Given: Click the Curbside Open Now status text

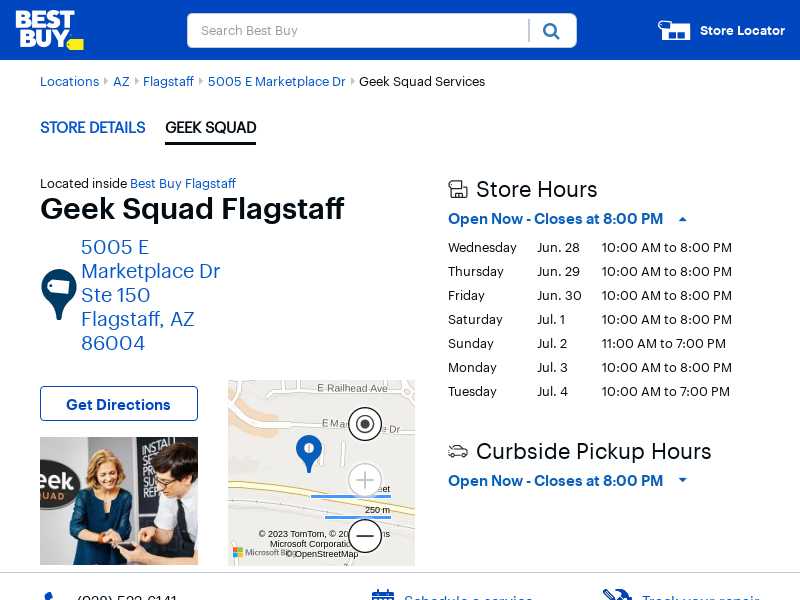Looking at the screenshot, I should click(555, 481).
